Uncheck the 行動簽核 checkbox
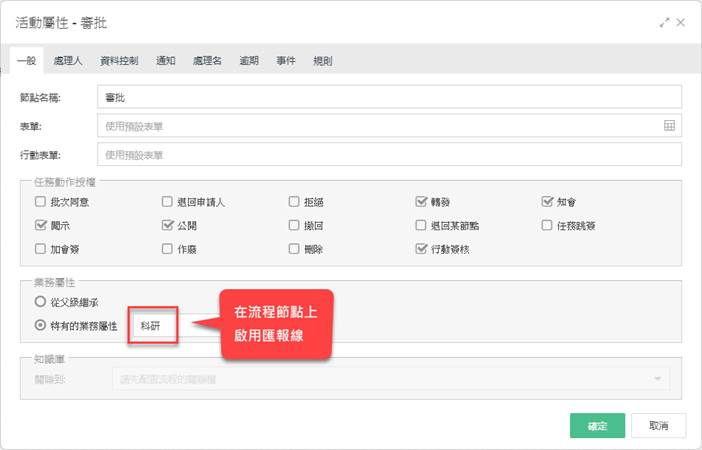Screen dimensions: 702x450 coord(421,249)
